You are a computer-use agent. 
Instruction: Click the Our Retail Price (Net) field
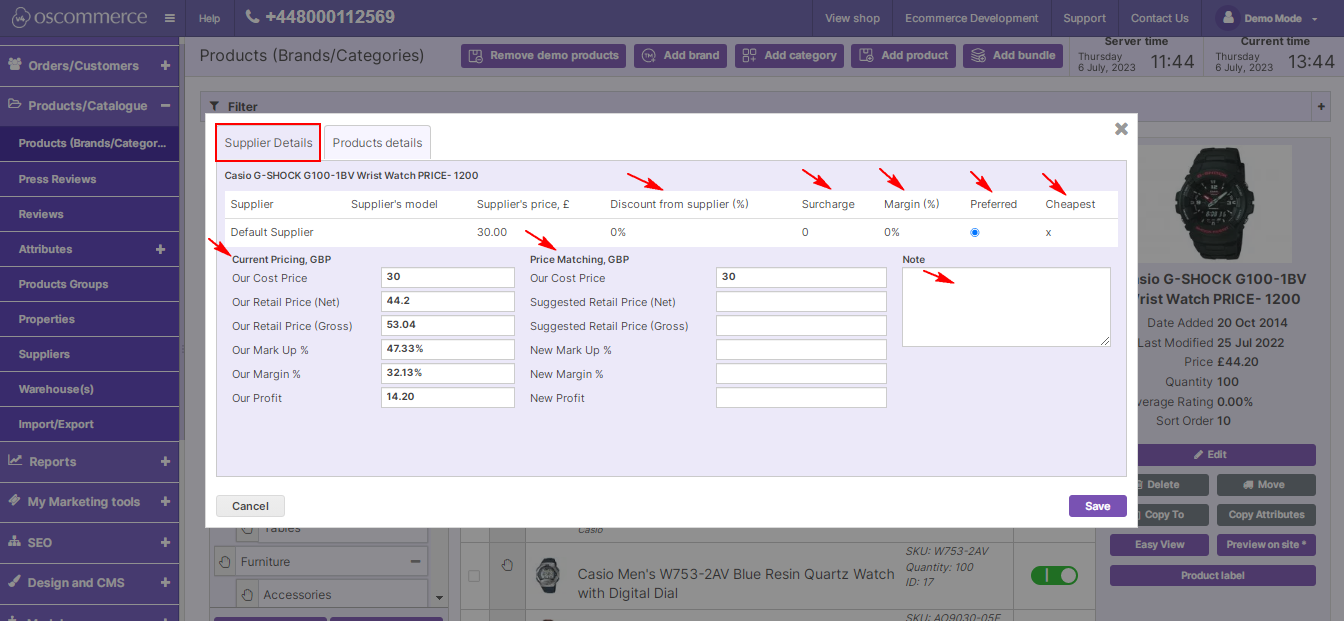pos(448,302)
